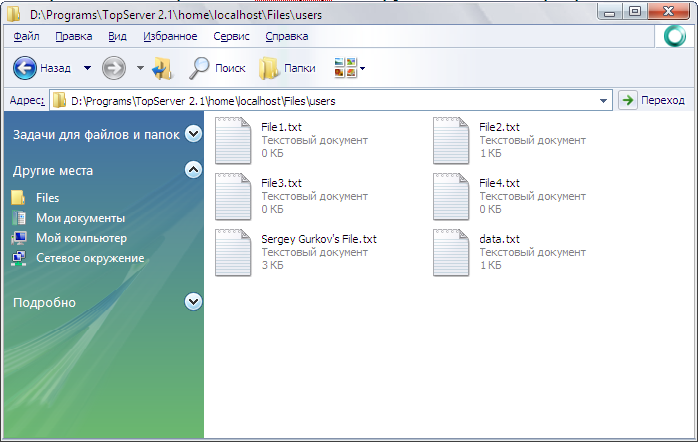Click inside the address path field
Viewport: 698px width, 442px height.
[x=331, y=101]
